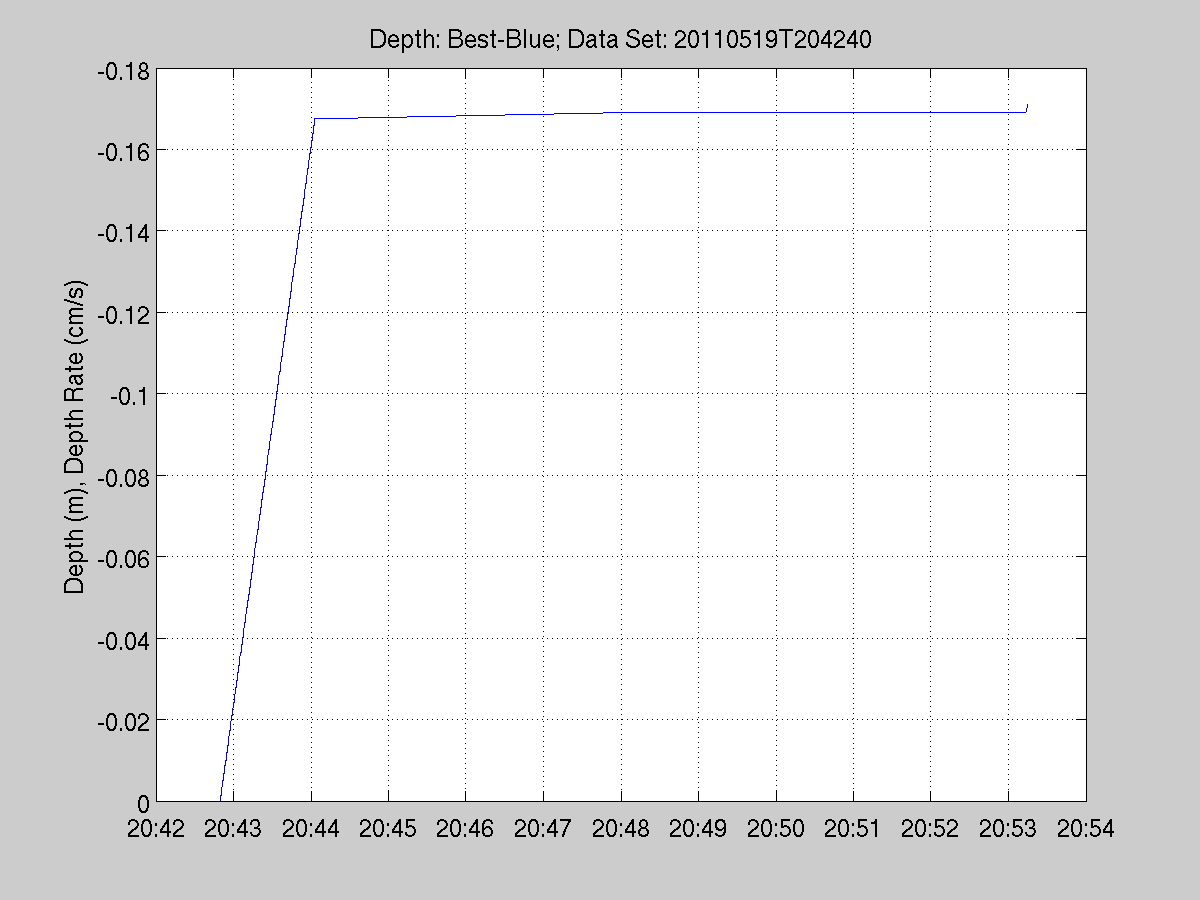Click the blue line's end point after 20:53
This screenshot has width=1200, height=900.
(x=1027, y=105)
